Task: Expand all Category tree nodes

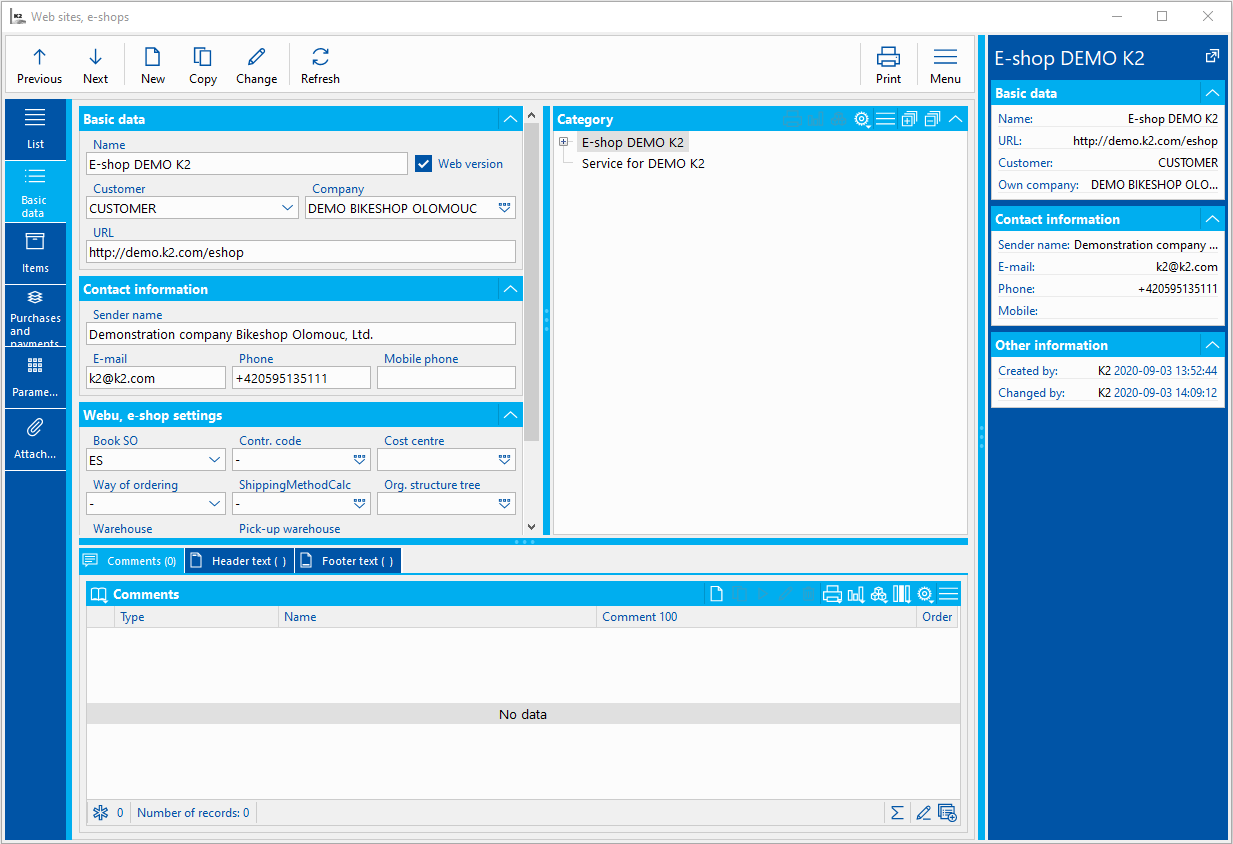Action: (x=909, y=119)
